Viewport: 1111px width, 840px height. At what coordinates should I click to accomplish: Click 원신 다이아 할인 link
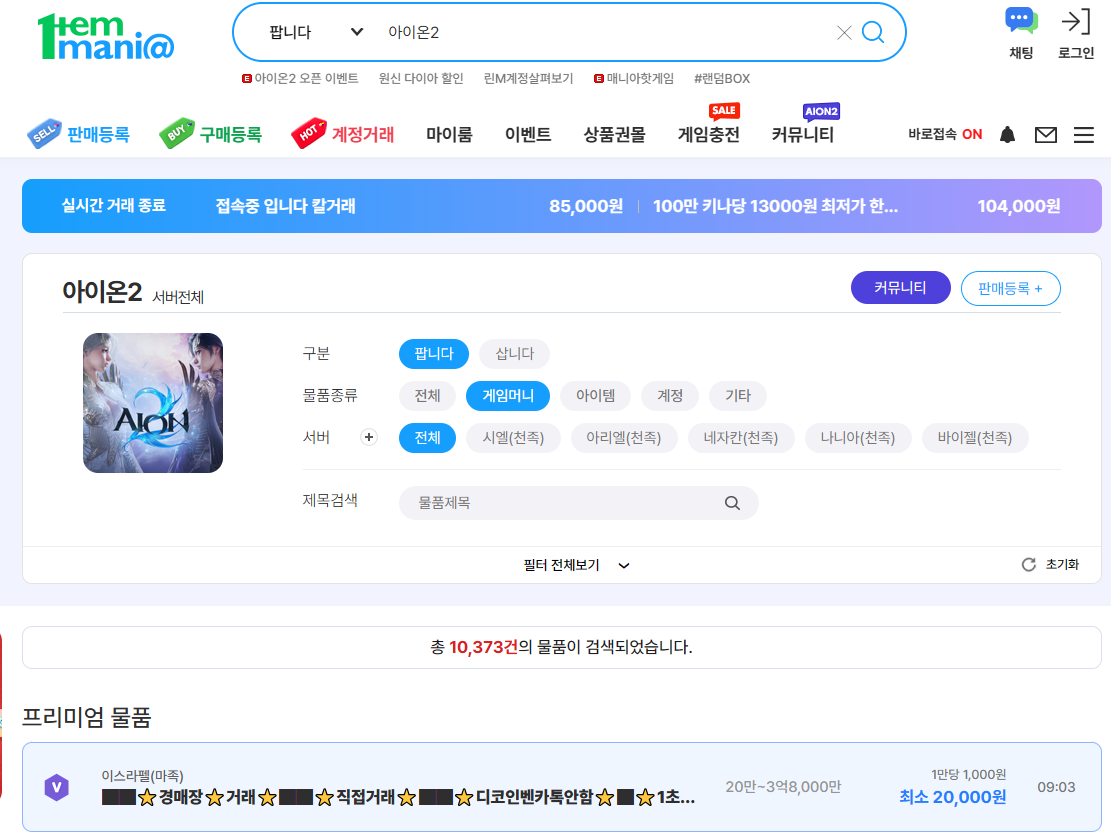tap(421, 79)
